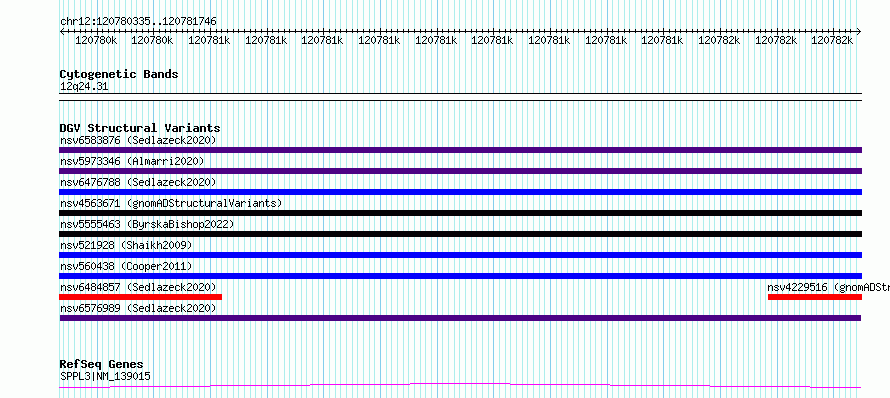
Task: Open the nsv5973346 (Almarri2020) label
Action: point(132,161)
